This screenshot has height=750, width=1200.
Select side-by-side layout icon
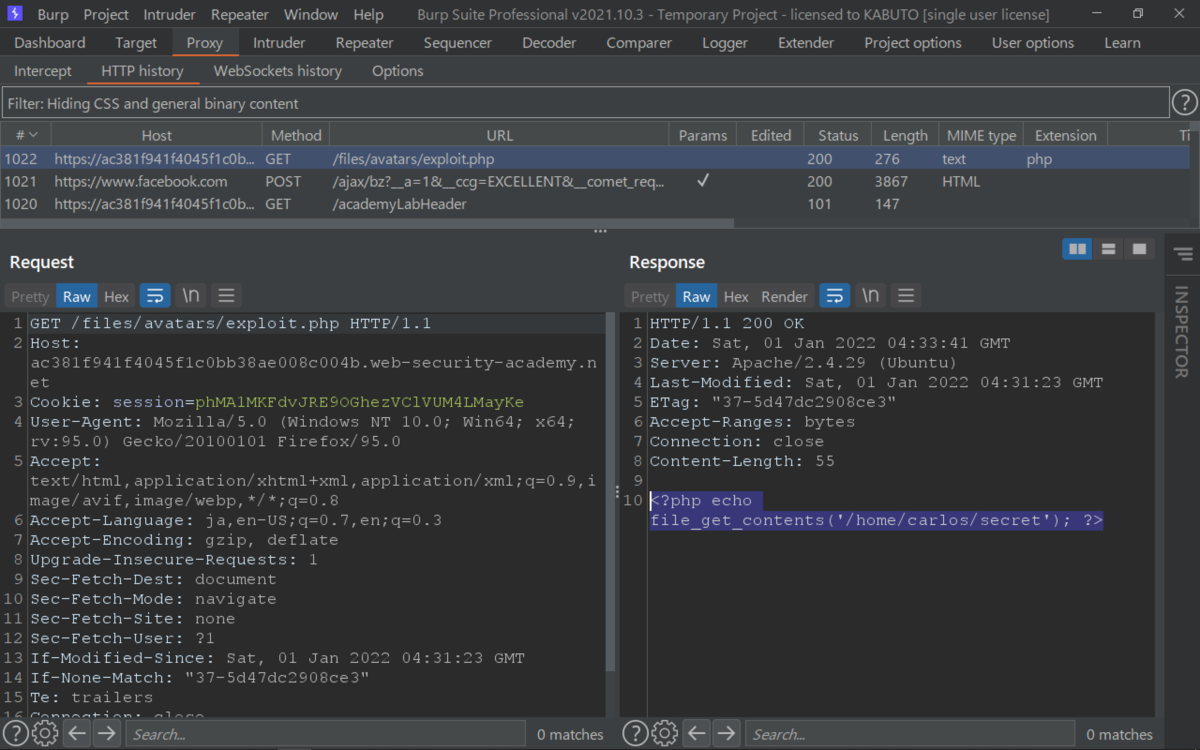[1077, 249]
